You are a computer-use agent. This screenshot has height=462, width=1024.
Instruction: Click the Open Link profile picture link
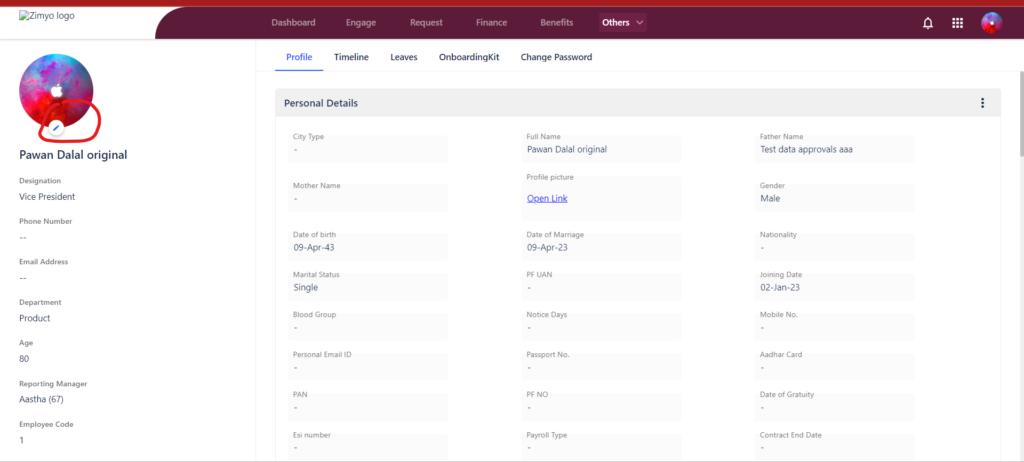(x=547, y=199)
